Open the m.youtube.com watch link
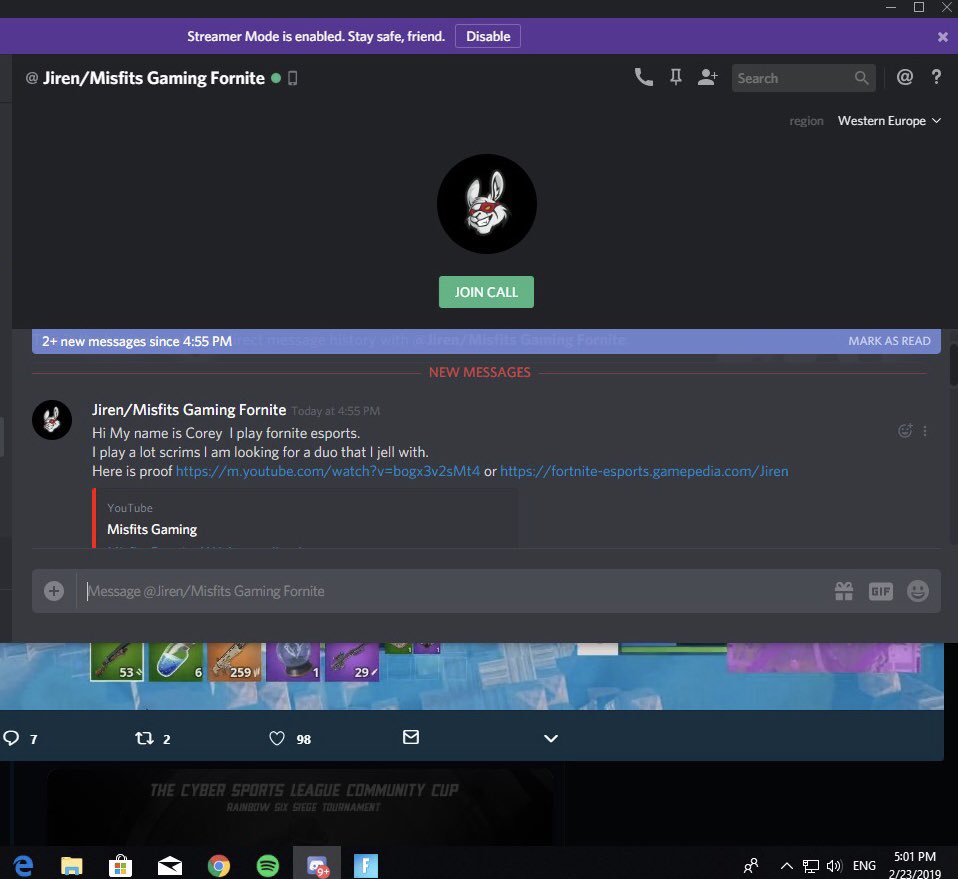Screen dimensions: 958x879 coord(328,471)
